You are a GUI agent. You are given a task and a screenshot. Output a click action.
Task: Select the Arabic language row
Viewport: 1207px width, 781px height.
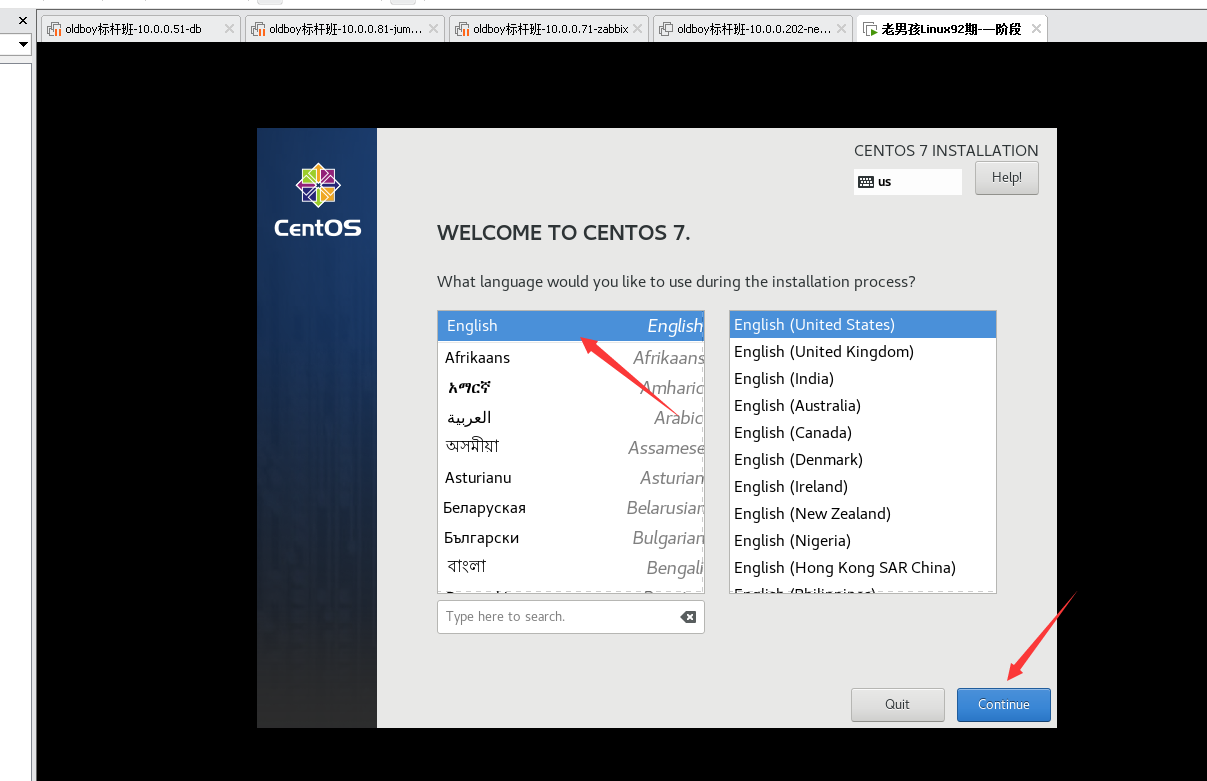click(570, 417)
